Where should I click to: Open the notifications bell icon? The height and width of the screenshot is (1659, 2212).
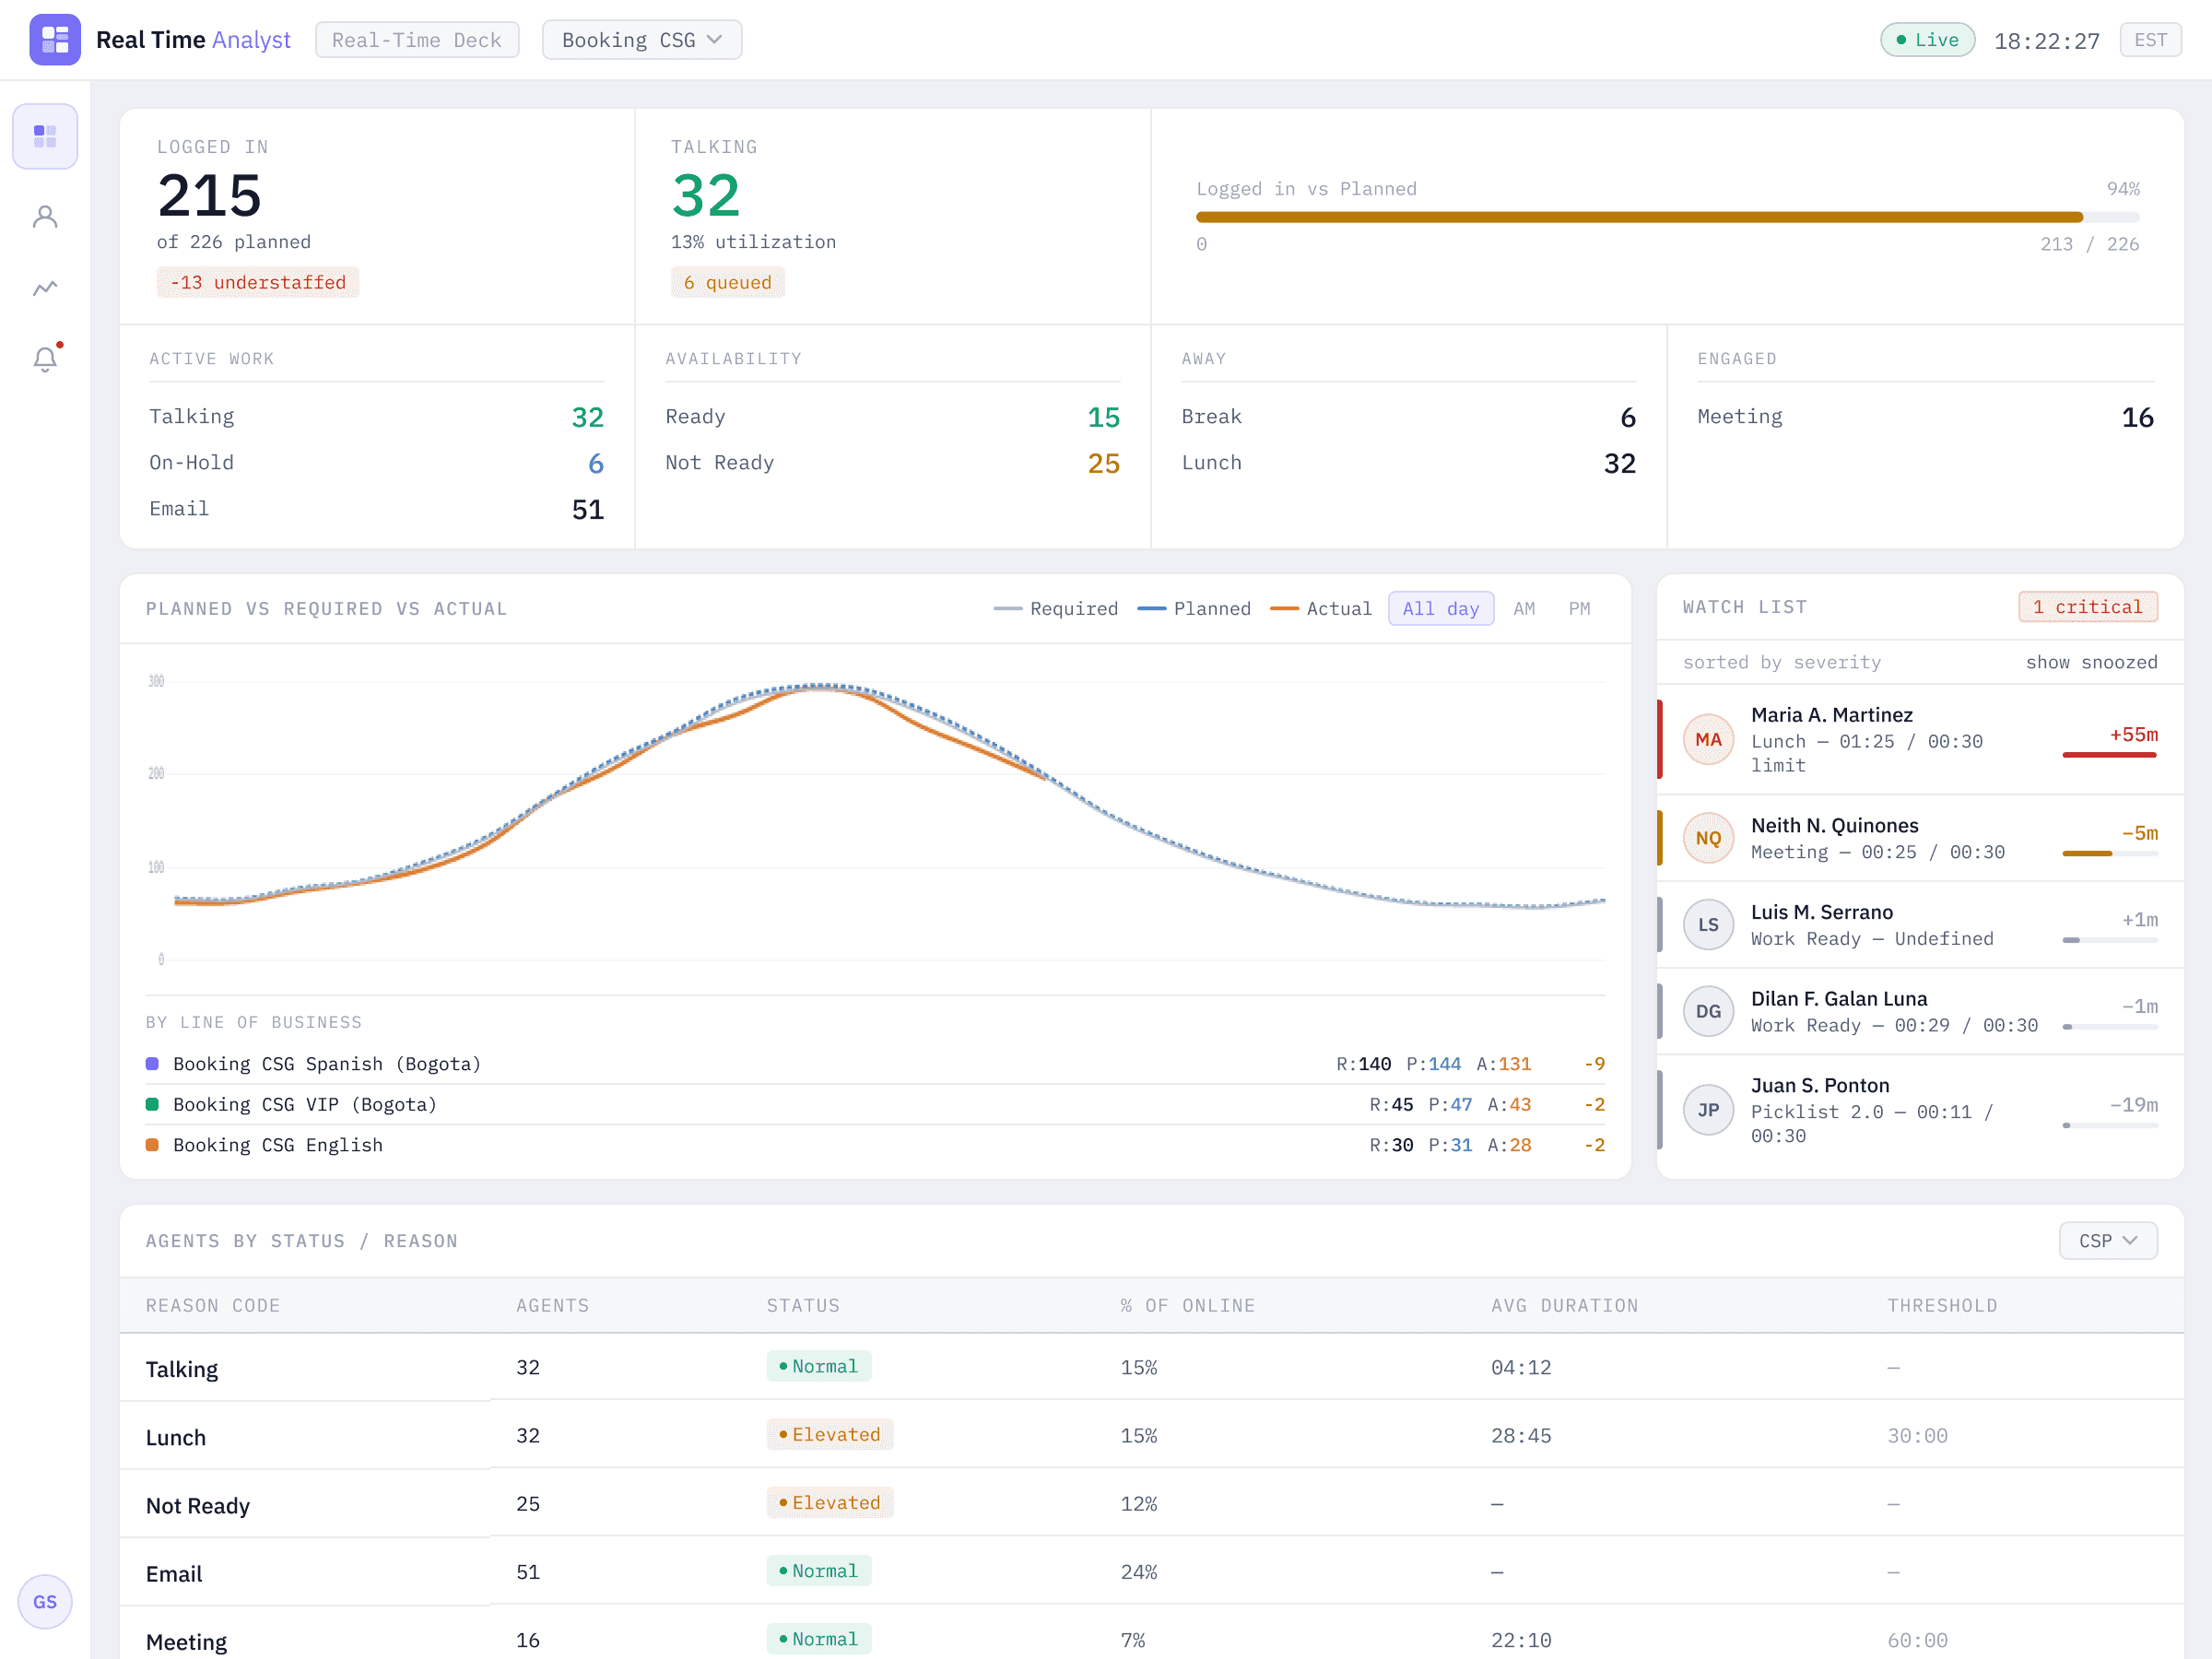(45, 358)
